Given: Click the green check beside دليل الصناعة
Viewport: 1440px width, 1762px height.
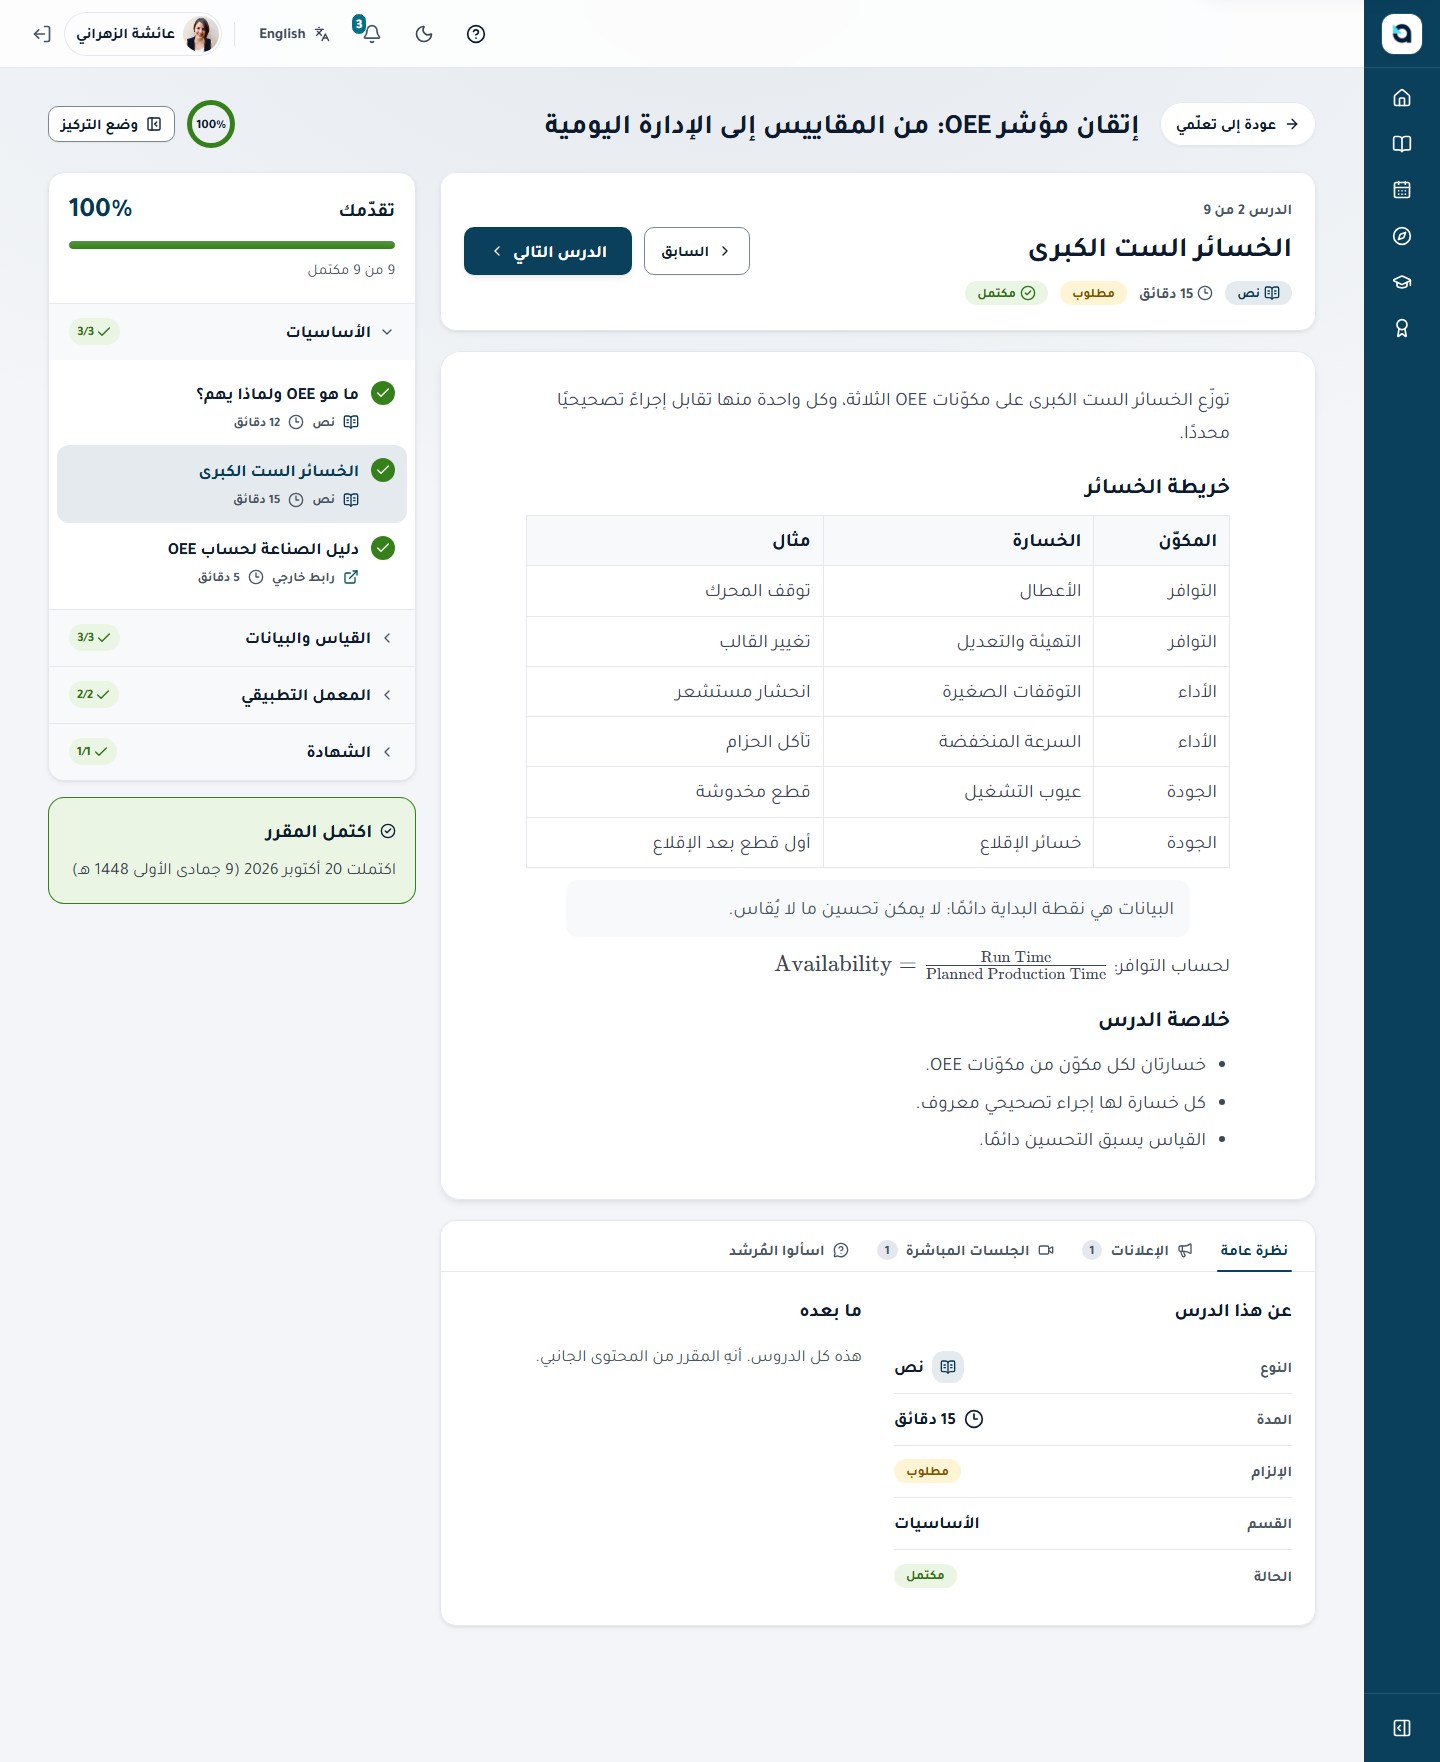Looking at the screenshot, I should [383, 548].
